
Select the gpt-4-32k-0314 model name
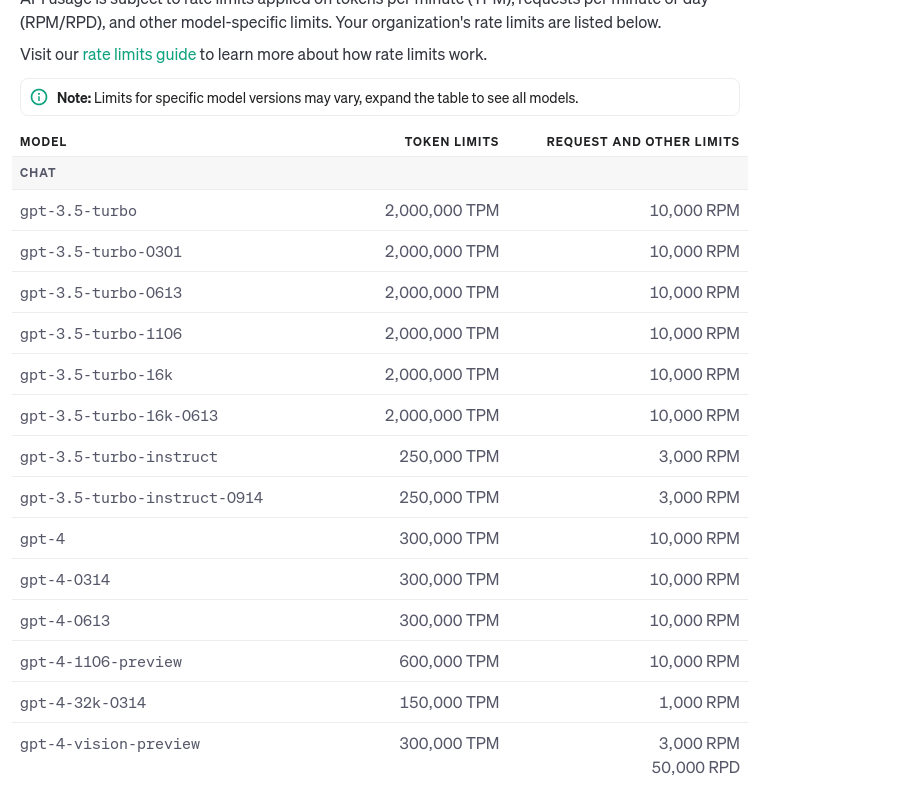click(x=83, y=703)
